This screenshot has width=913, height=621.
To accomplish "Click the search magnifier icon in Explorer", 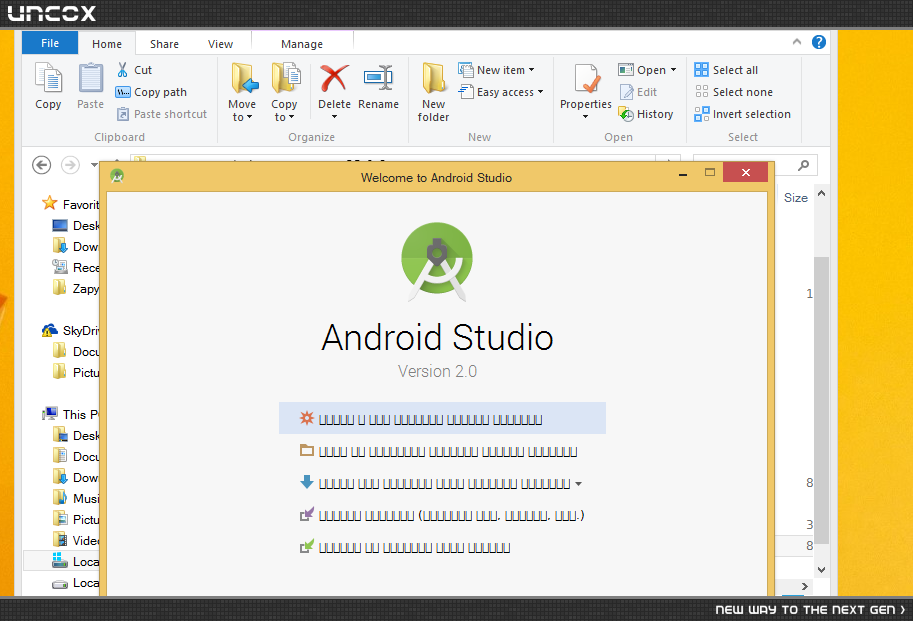I will 804,165.
